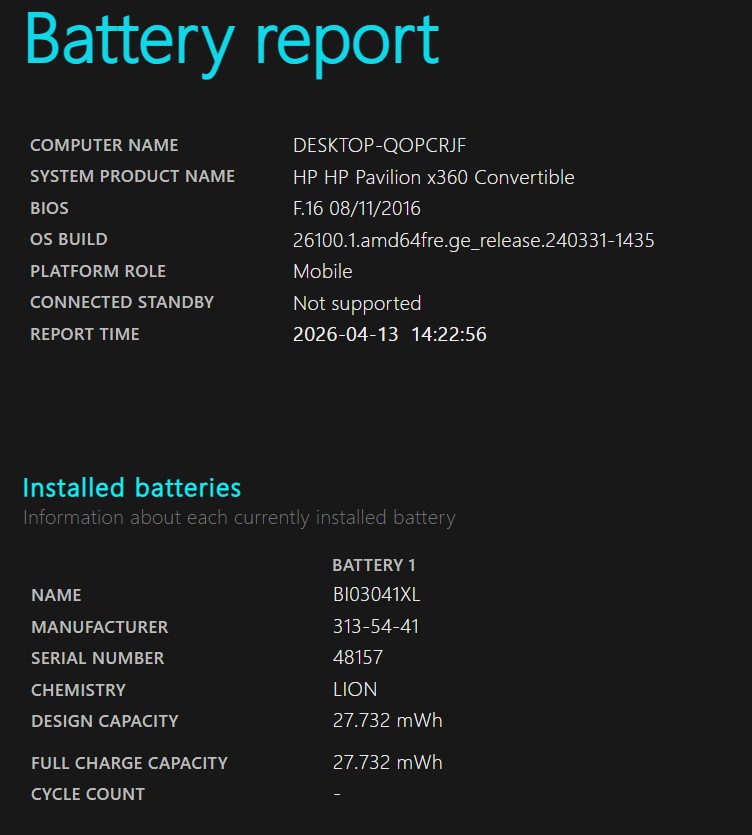Select the serial number 48157
Screen dimensions: 752x835
357,658
